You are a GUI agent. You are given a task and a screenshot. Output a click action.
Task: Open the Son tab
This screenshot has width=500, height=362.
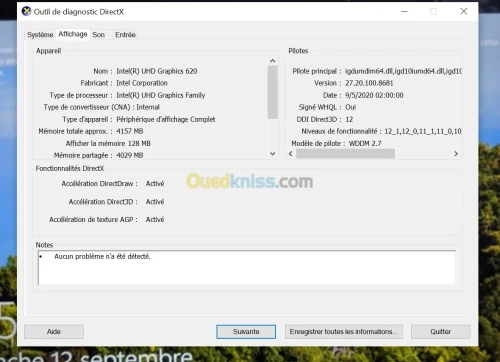99,35
